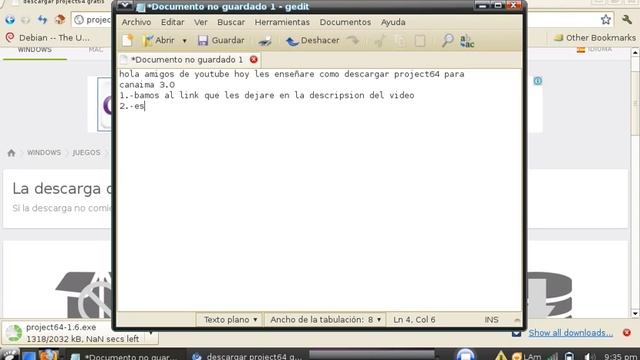
Task: Open the Herramientas menu
Action: 282,22
